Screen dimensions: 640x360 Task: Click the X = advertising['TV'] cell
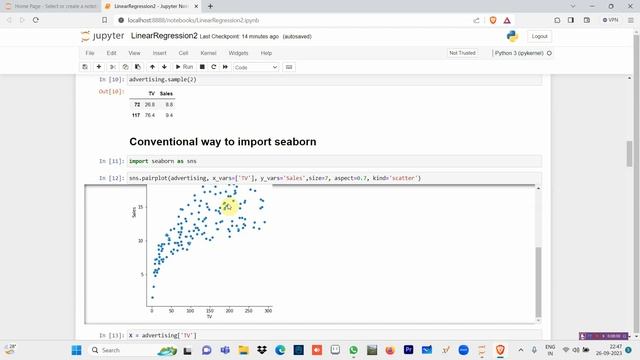click(x=335, y=335)
